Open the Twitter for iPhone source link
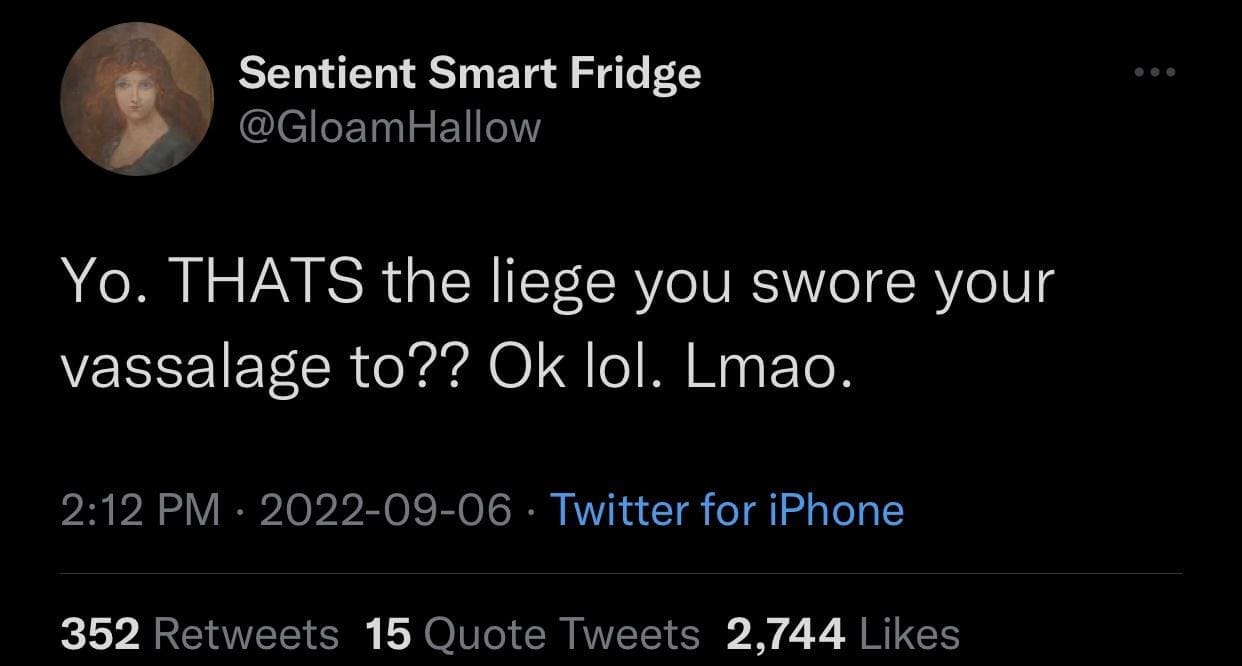The width and height of the screenshot is (1242, 666). tap(727, 510)
